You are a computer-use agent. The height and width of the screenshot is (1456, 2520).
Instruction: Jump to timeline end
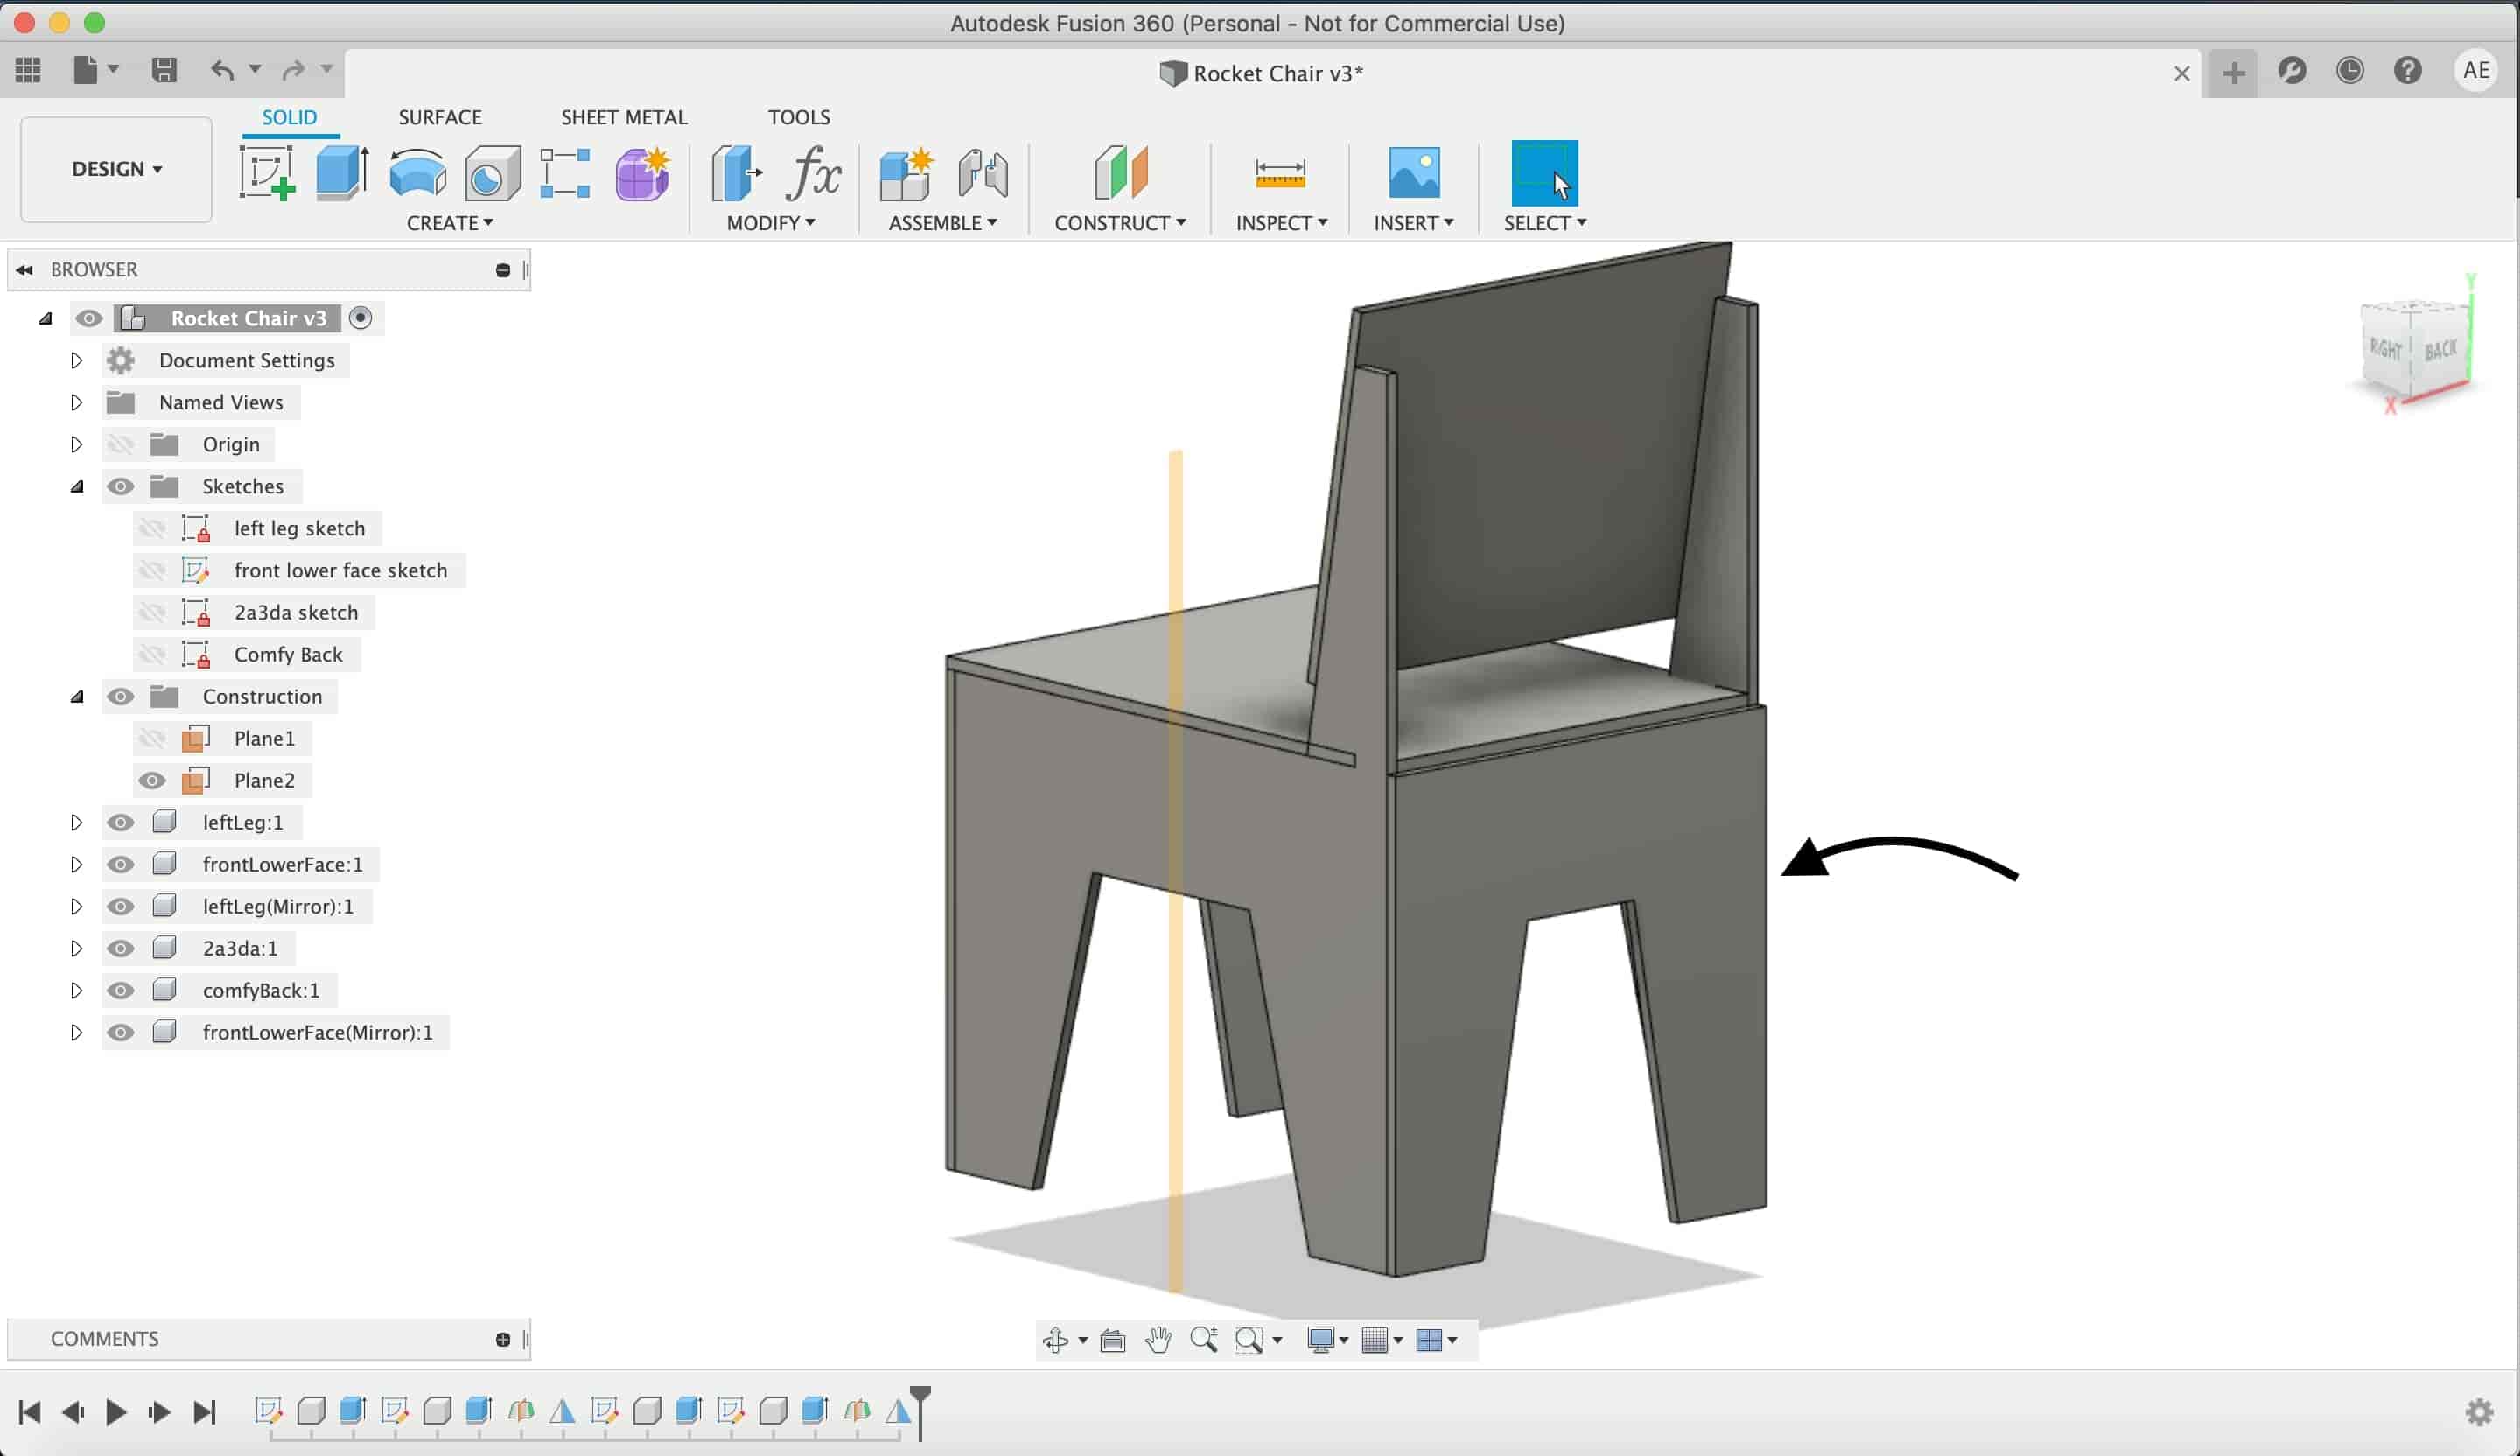204,1412
